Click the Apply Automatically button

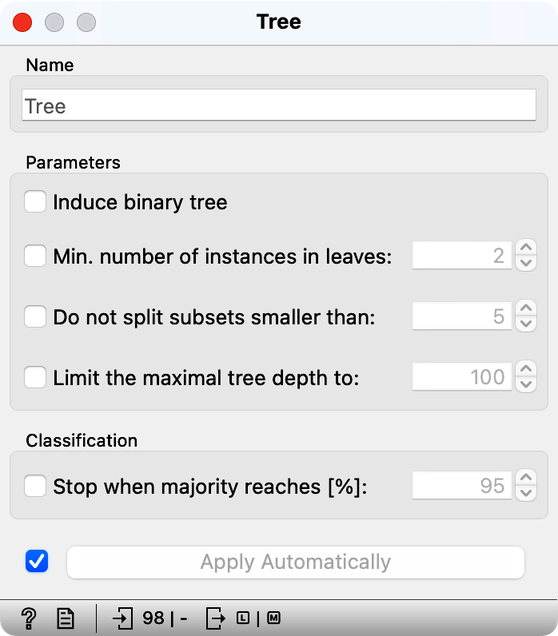tap(296, 562)
